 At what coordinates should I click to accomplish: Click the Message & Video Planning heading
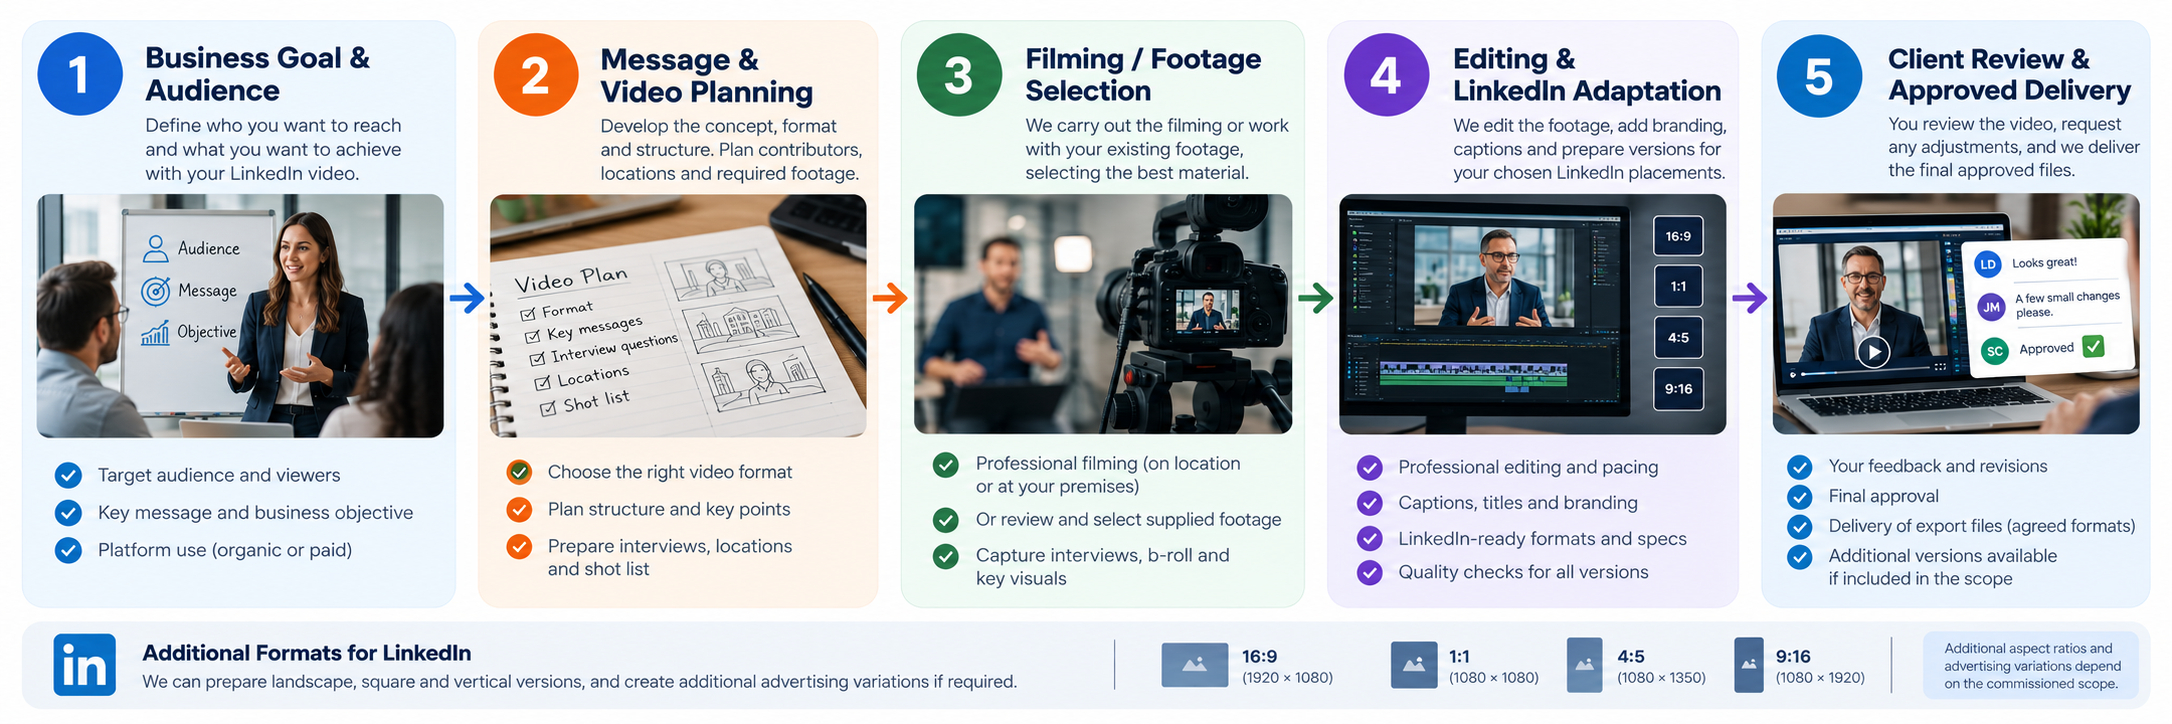707,75
